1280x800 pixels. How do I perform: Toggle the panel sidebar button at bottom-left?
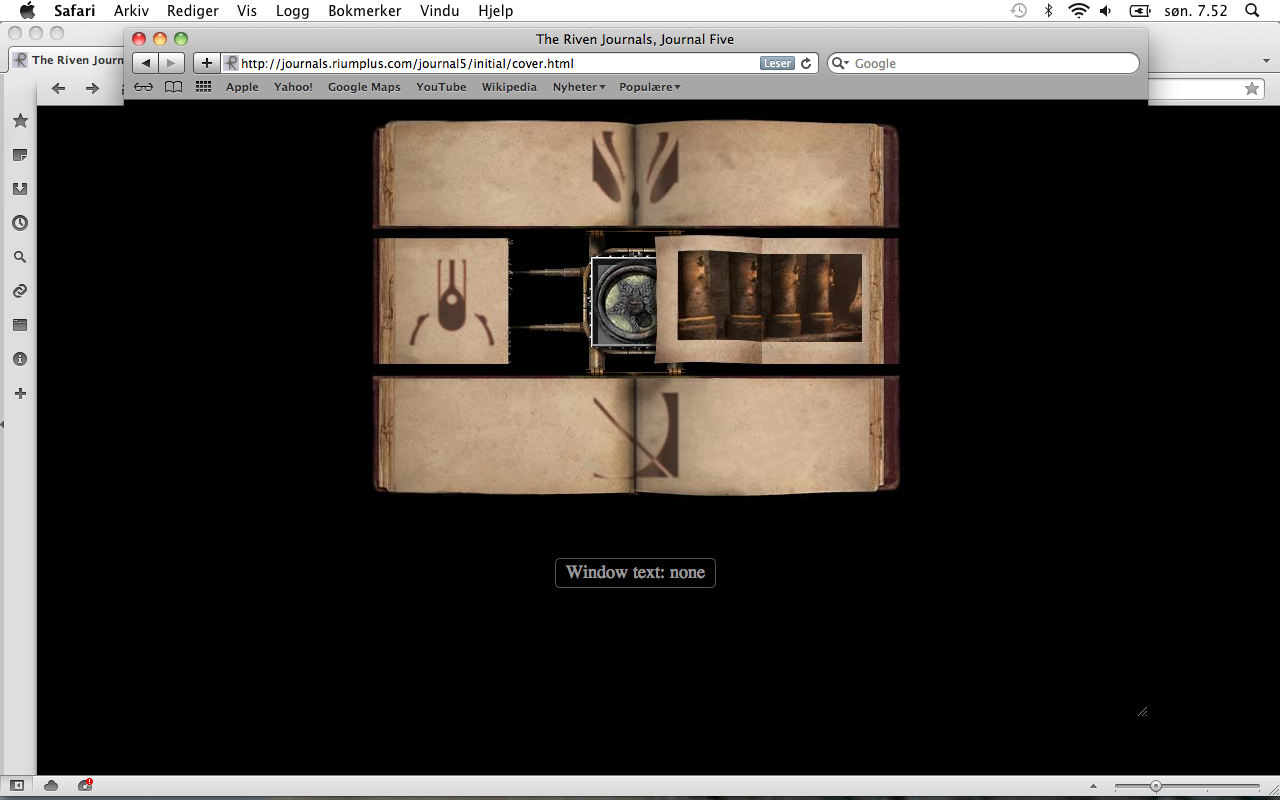click(17, 786)
